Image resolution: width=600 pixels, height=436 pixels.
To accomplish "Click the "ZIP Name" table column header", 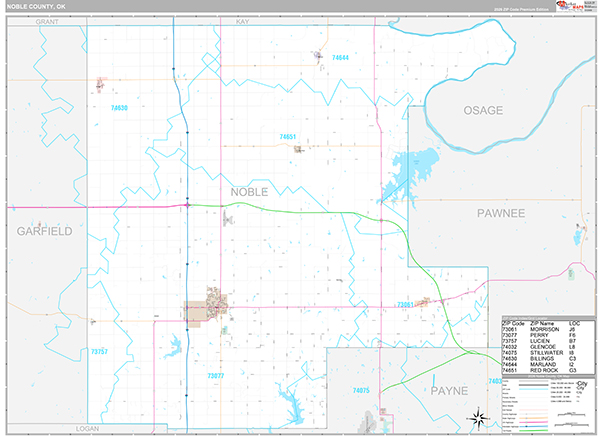I will [x=542, y=324].
